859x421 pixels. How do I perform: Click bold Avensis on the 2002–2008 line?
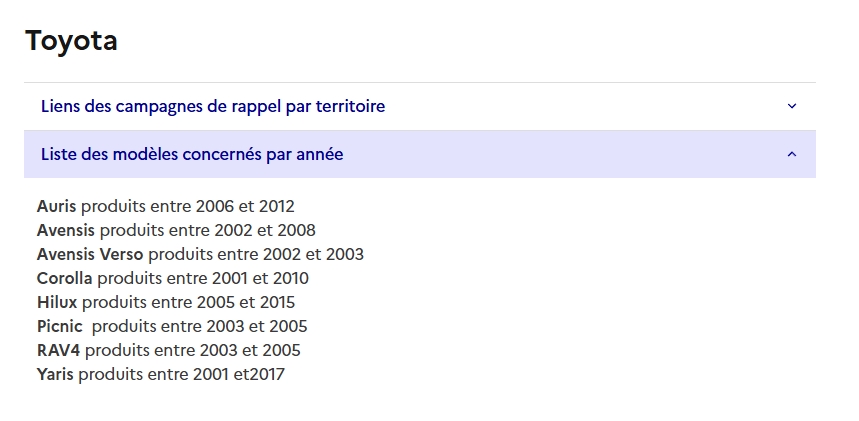[66, 231]
